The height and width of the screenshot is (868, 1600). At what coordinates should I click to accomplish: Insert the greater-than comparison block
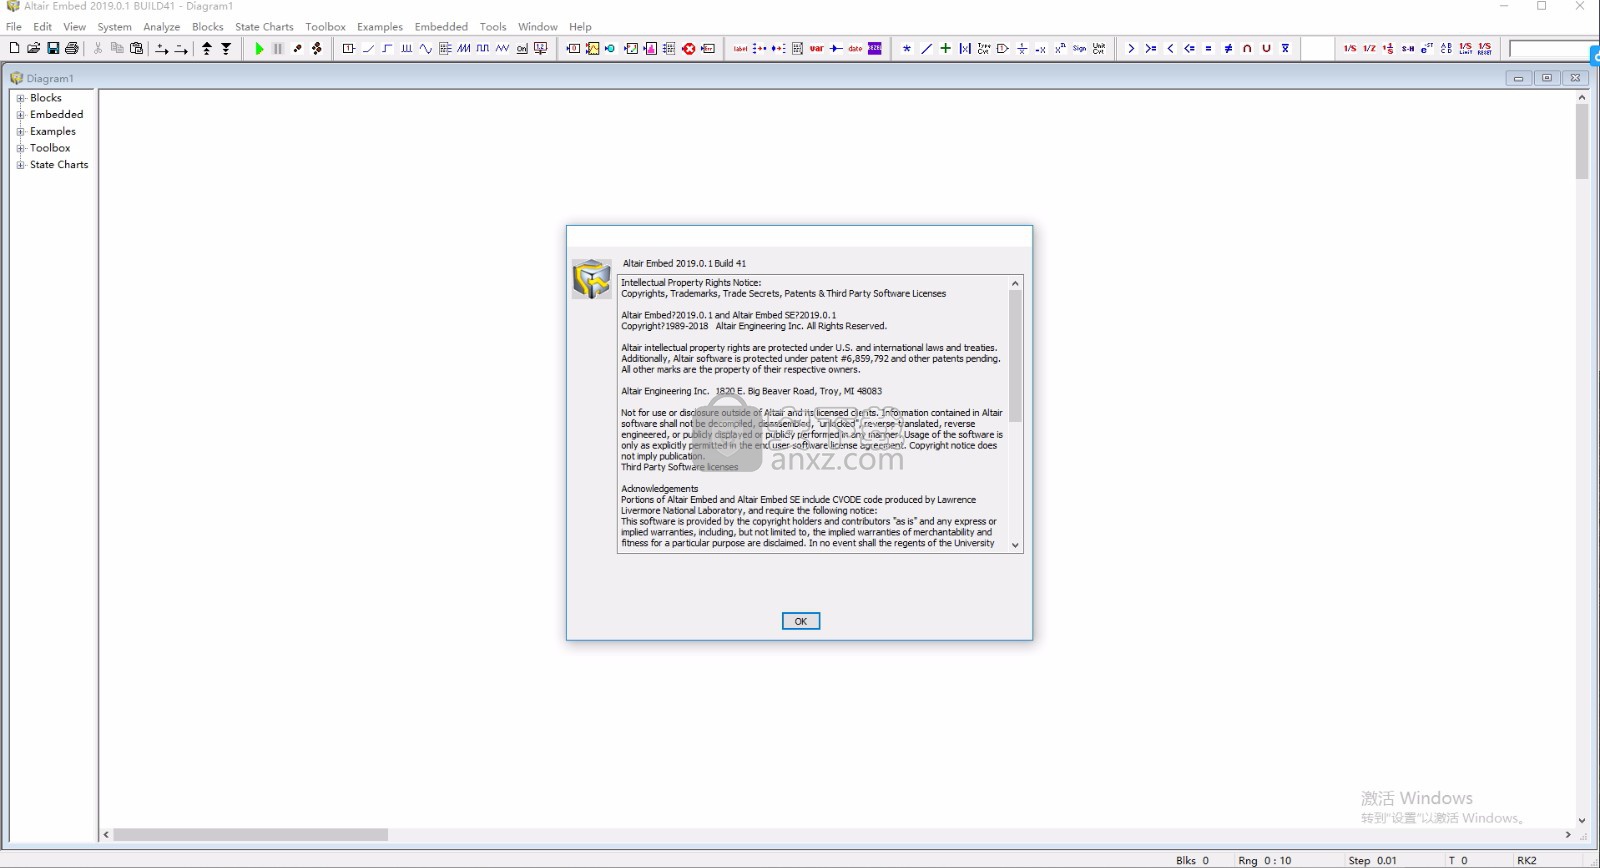1131,48
